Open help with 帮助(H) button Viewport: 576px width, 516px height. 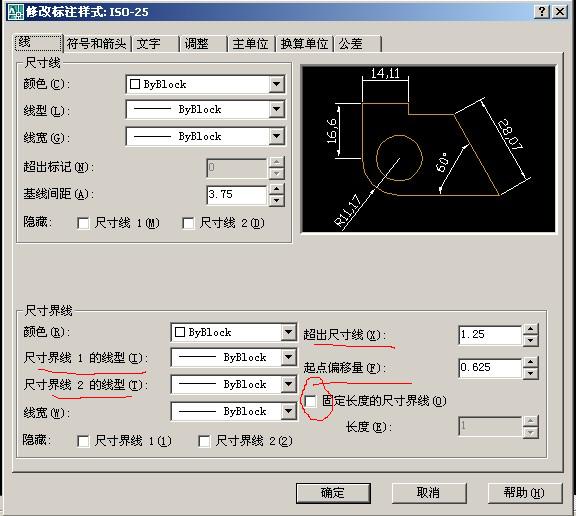pos(525,493)
